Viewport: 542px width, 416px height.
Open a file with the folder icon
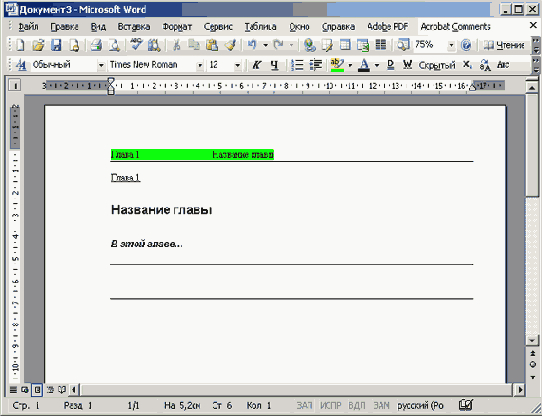[x=38, y=45]
